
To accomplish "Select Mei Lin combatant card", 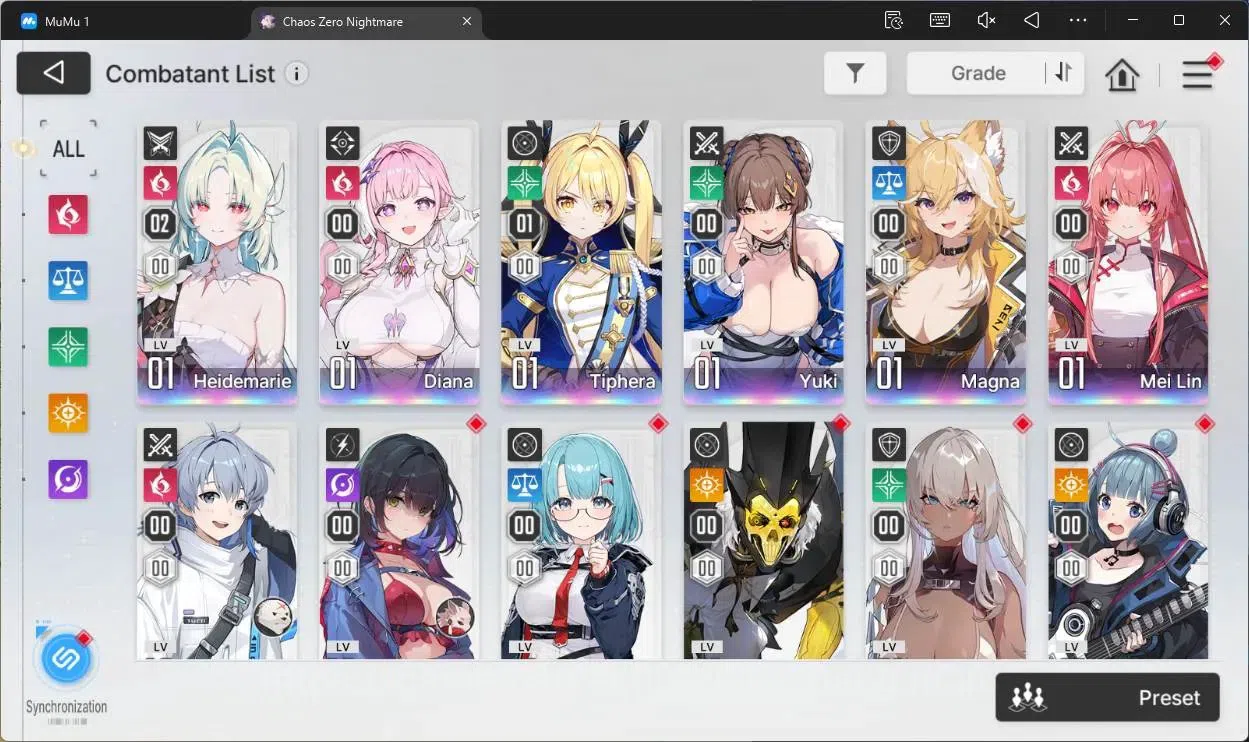I will click(1128, 263).
